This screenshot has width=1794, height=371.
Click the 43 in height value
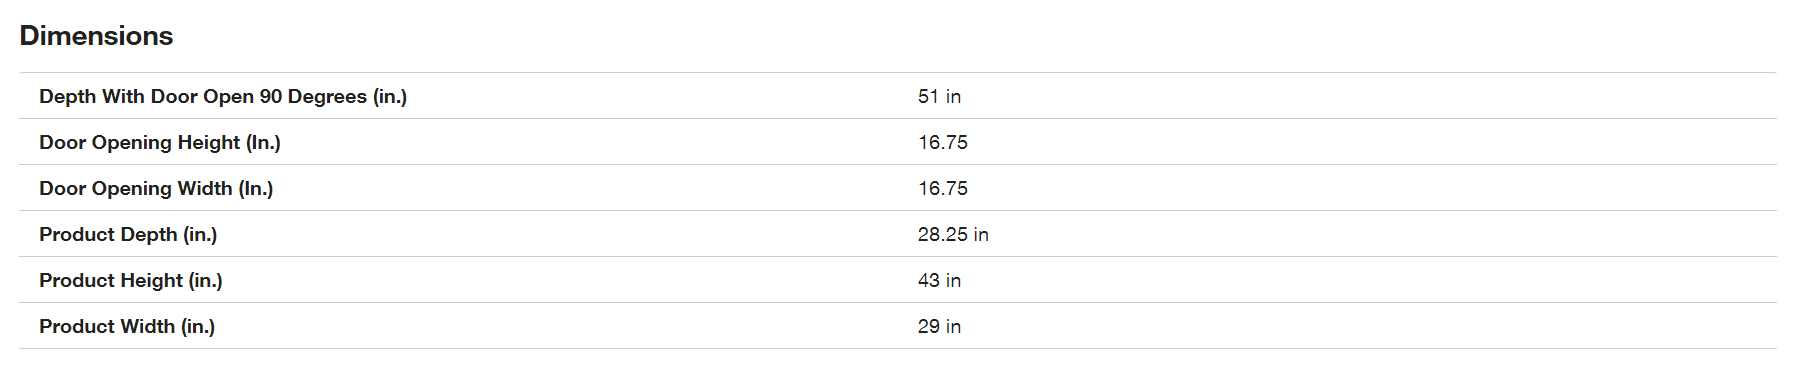click(939, 281)
